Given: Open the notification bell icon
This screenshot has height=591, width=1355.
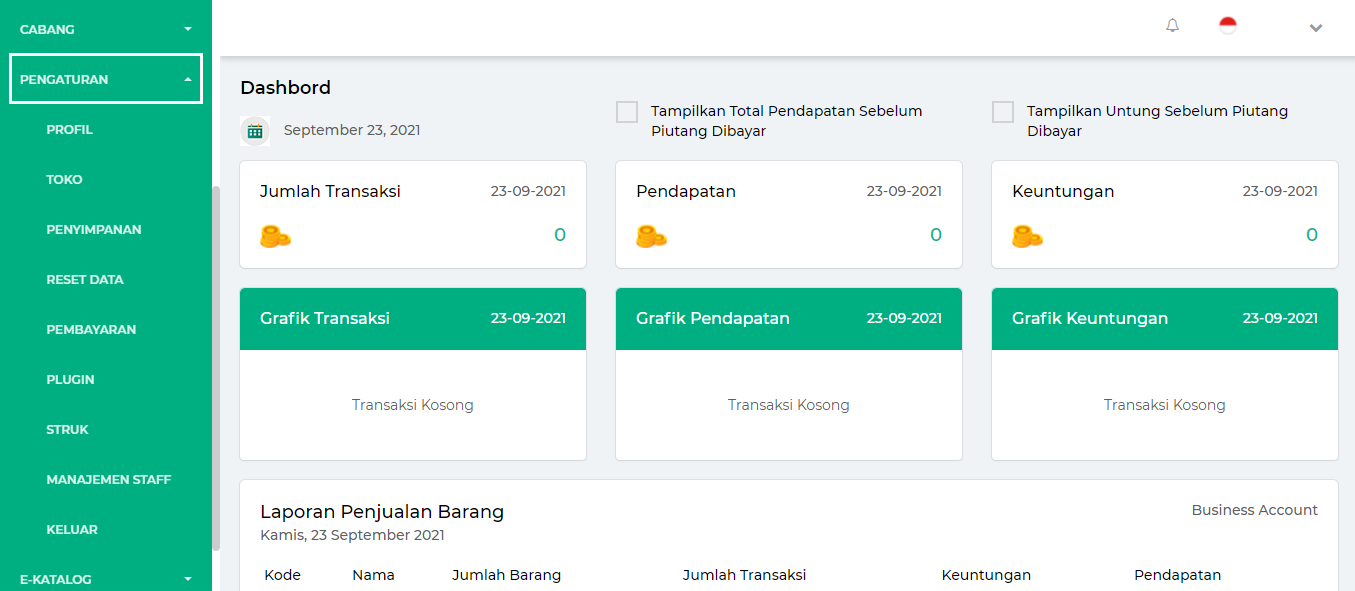Looking at the screenshot, I should point(1173,26).
